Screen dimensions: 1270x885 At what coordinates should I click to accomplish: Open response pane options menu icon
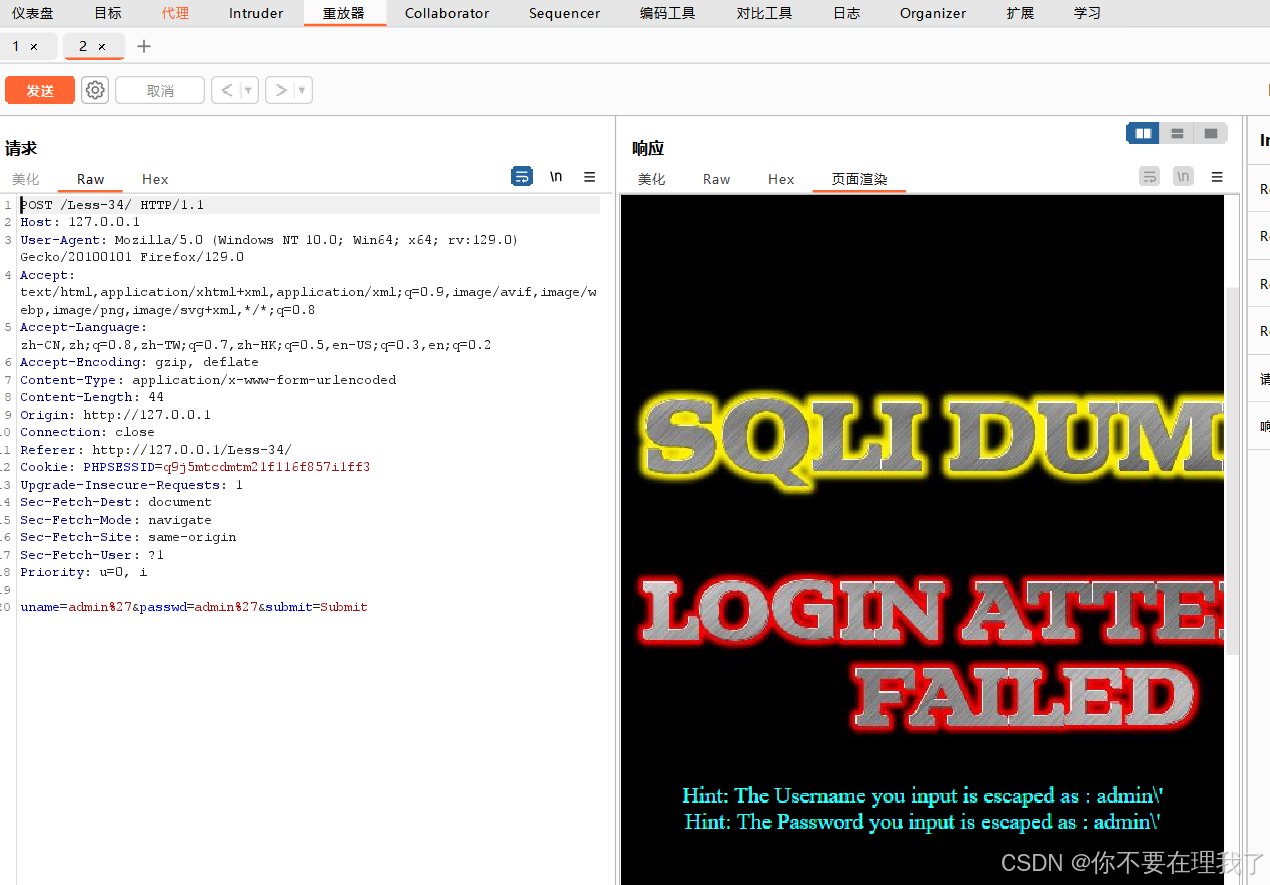coord(1217,177)
